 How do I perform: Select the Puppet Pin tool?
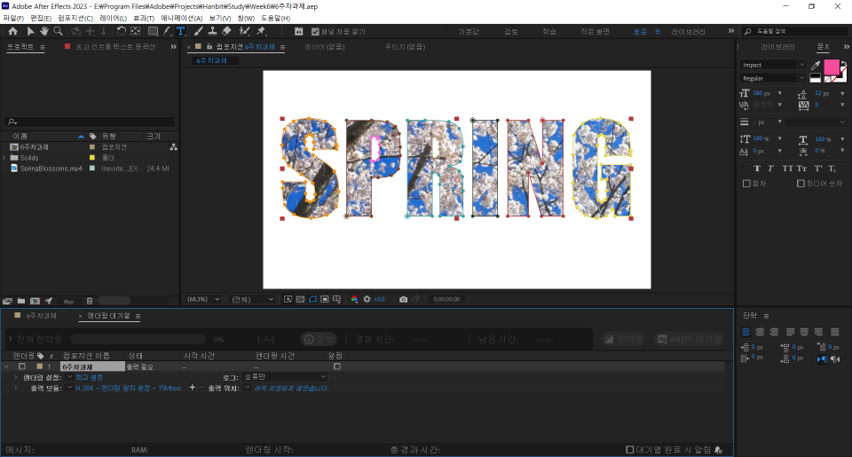261,32
